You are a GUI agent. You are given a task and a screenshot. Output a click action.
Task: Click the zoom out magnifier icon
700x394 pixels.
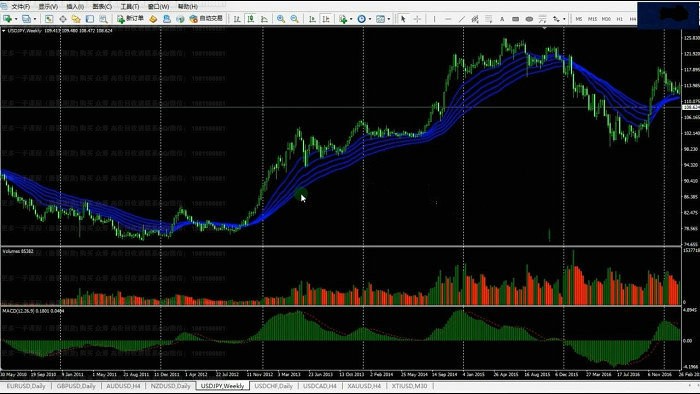click(x=295, y=19)
